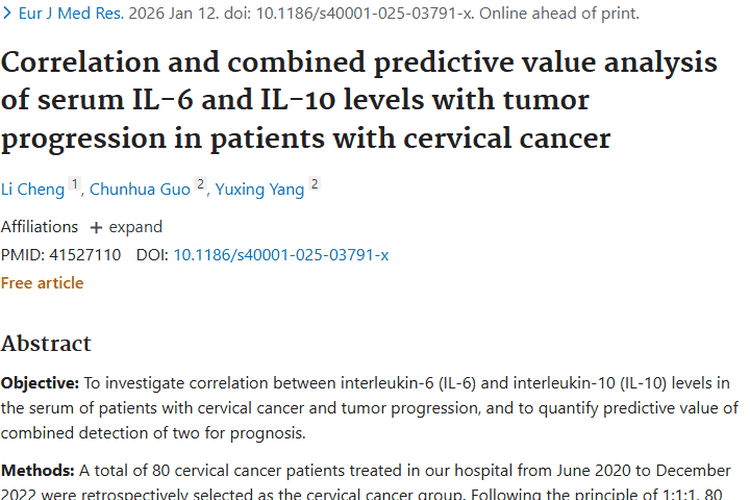This screenshot has width=750, height=500.
Task: Click the bold Objective label in abstract
Action: click(39, 383)
